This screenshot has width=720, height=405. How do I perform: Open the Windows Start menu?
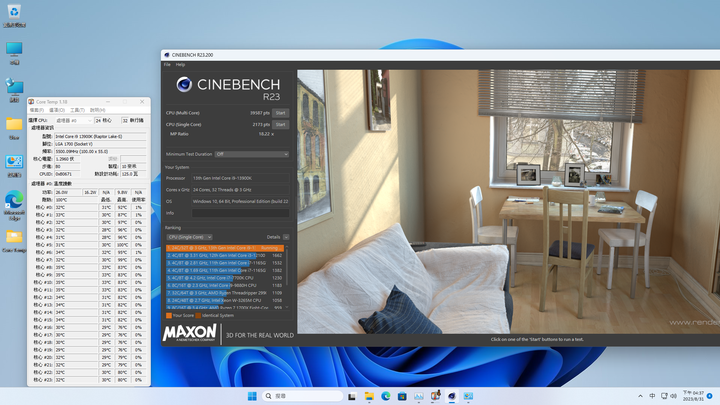[252, 396]
